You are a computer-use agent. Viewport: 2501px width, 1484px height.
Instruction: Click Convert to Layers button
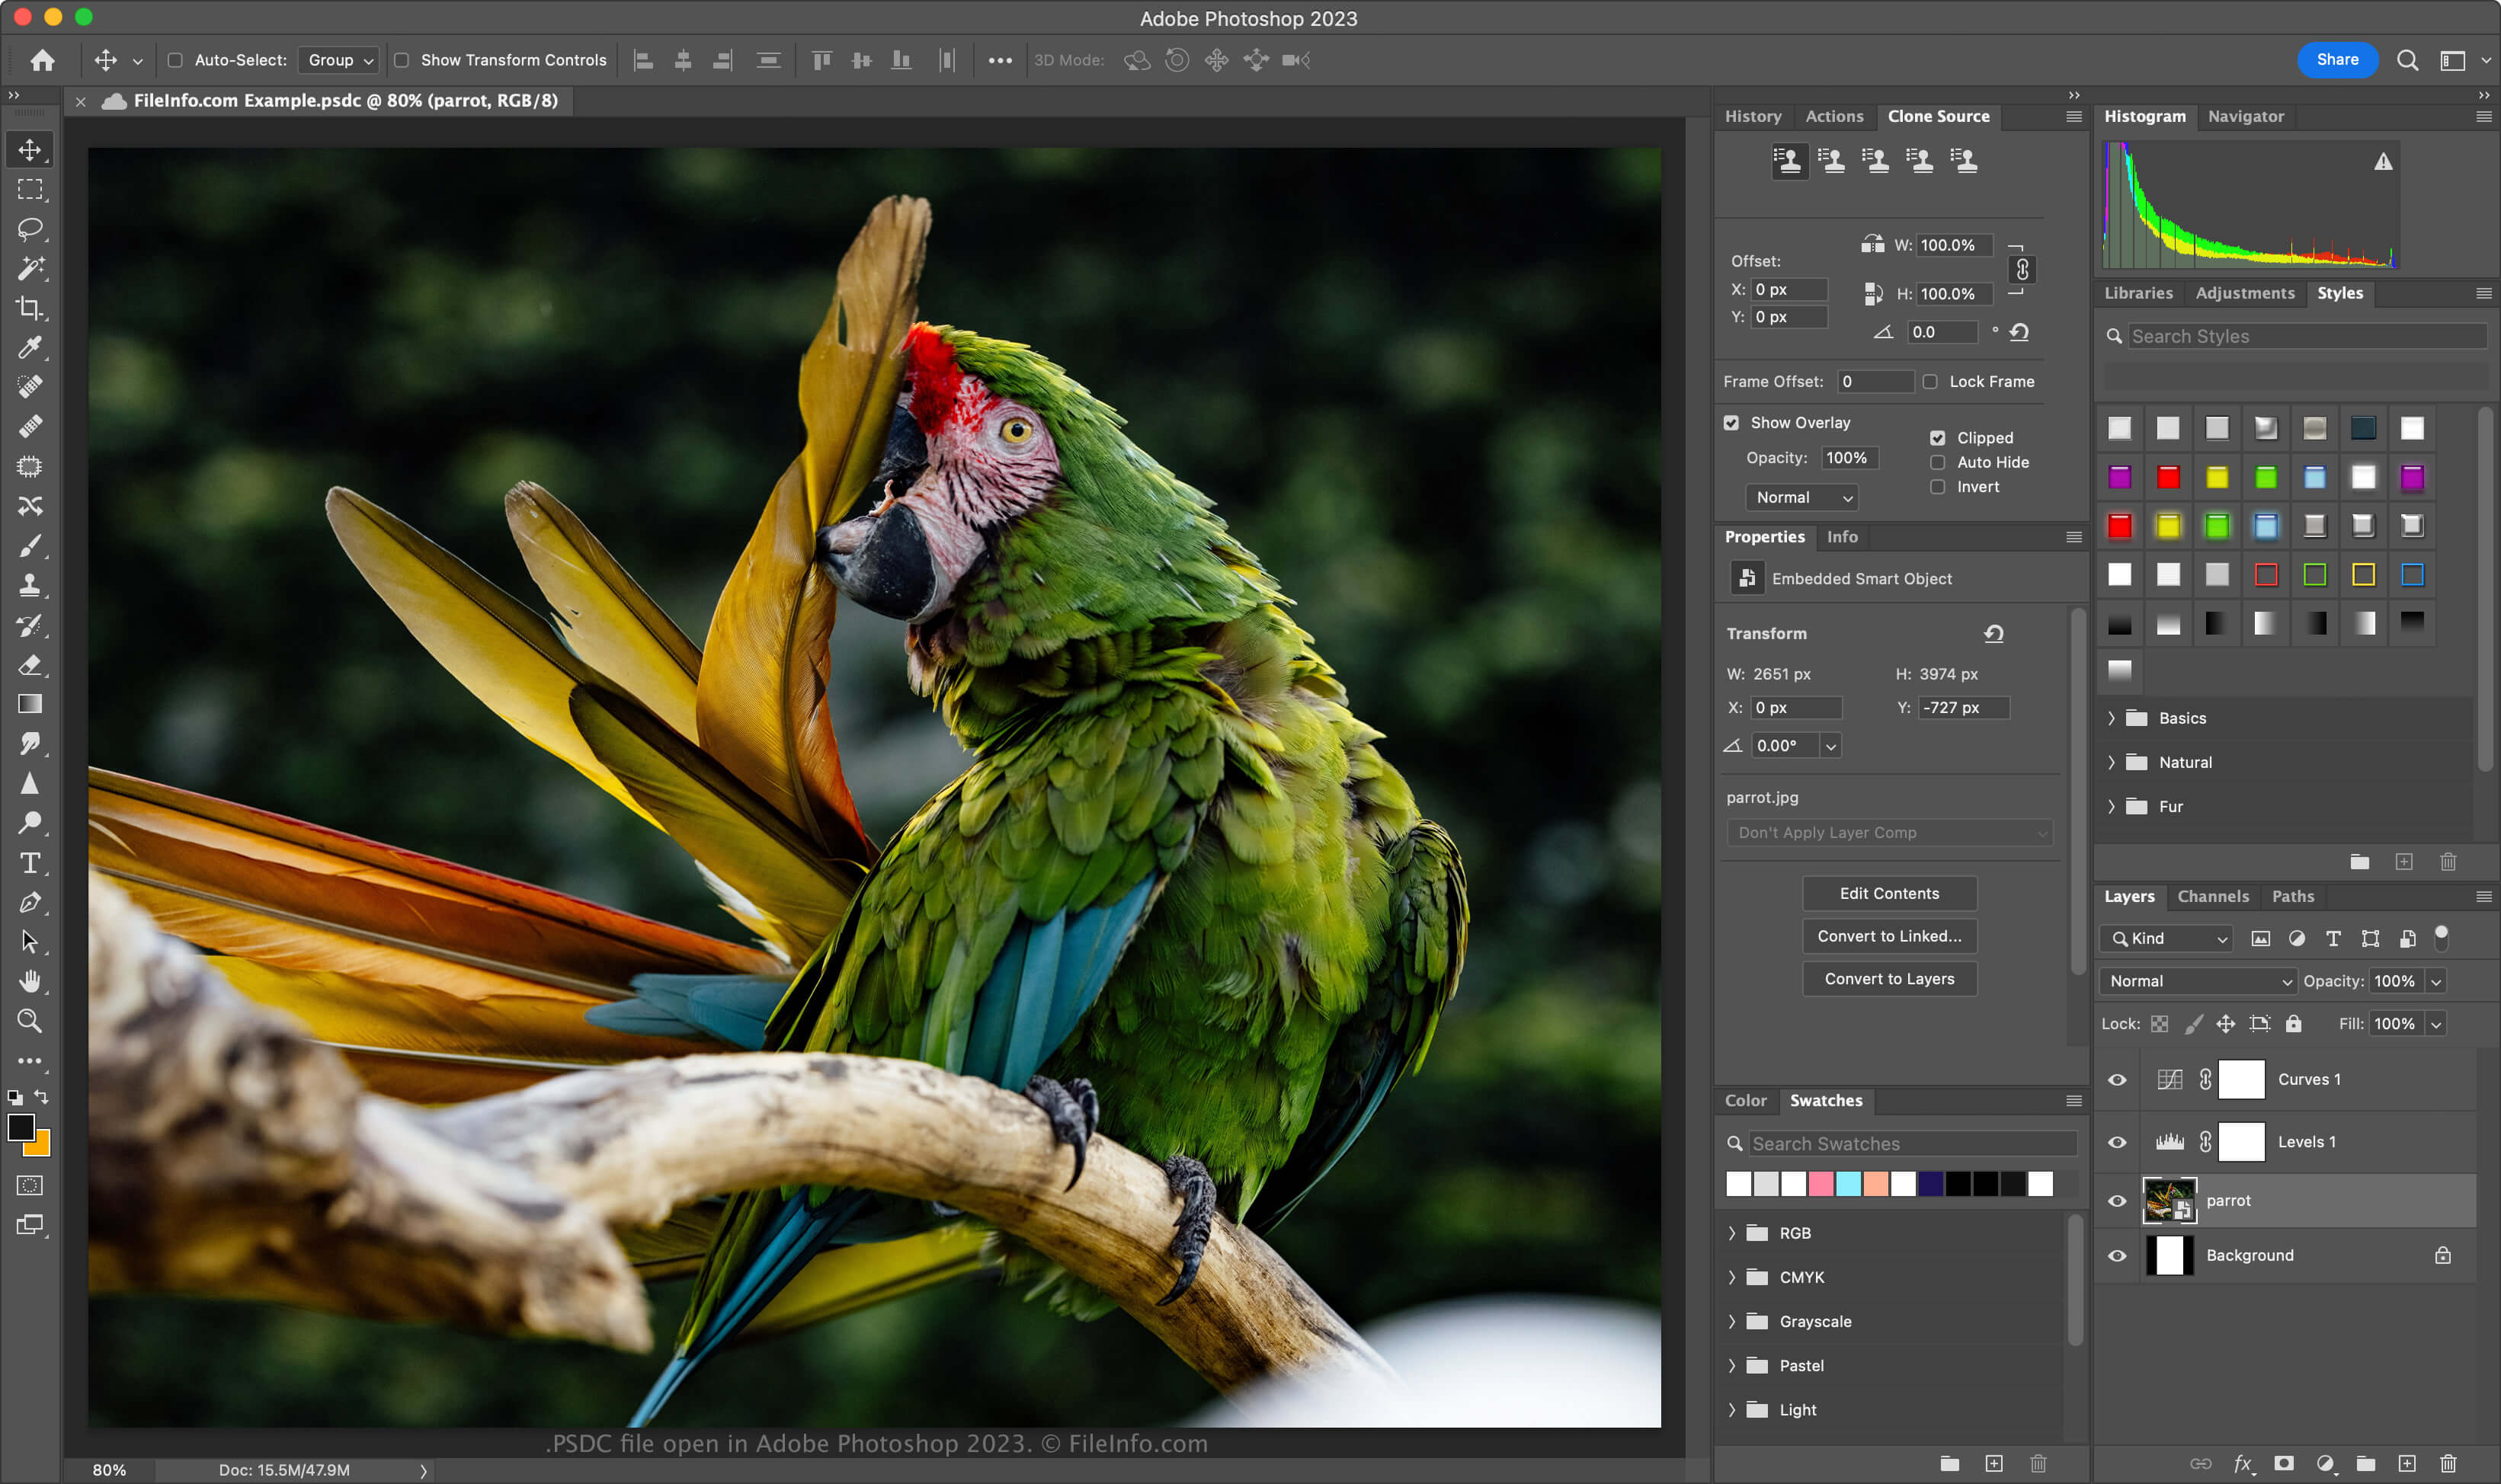pyautogui.click(x=1889, y=979)
